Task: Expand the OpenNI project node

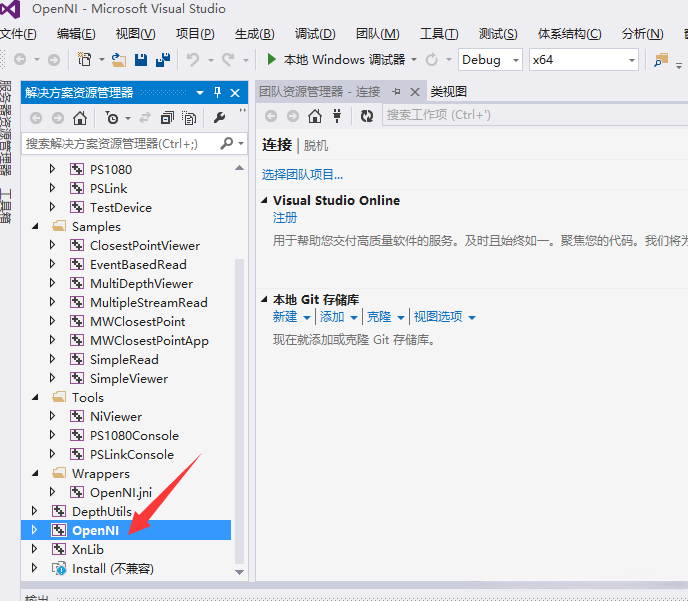Action: (x=34, y=530)
